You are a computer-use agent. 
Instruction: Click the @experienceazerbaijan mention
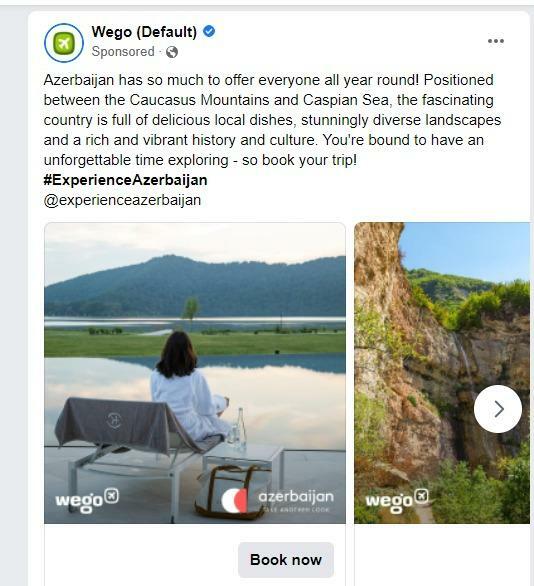123,200
